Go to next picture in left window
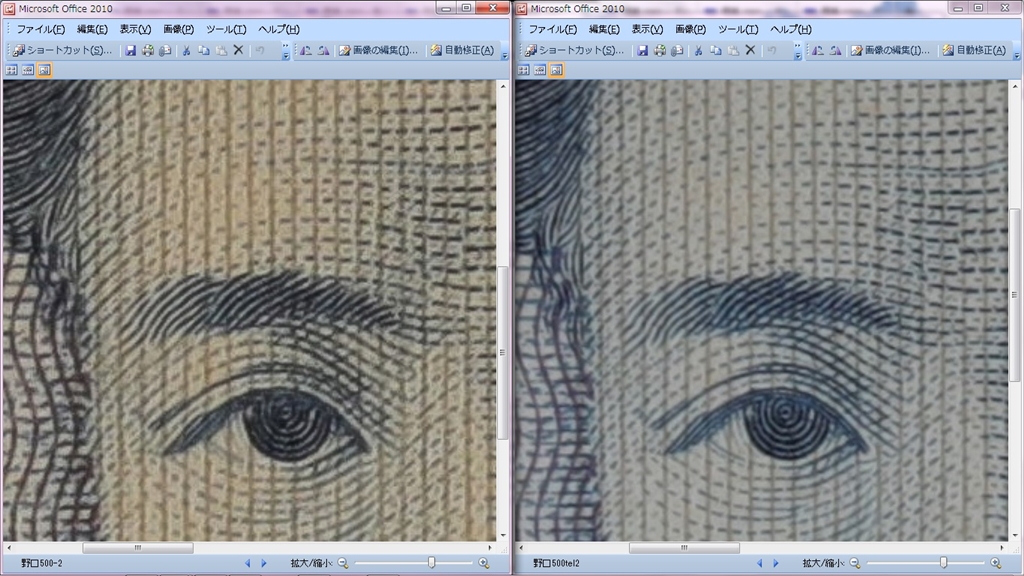The image size is (1024, 576). (264, 563)
